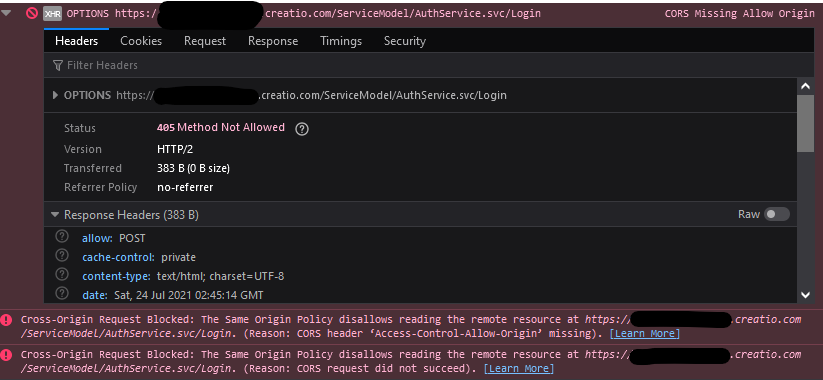823x380 pixels.
Task: Click the 'CORS Missing Allow Origin' label
Action: tap(740, 14)
